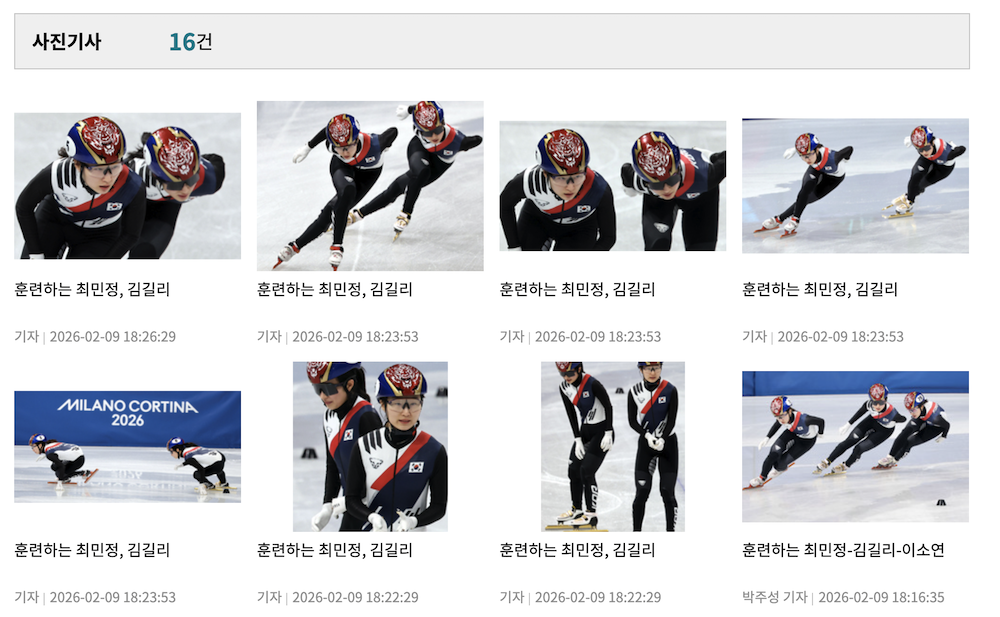Click headline beneath the sunglasses portrait photo

[x=335, y=550]
